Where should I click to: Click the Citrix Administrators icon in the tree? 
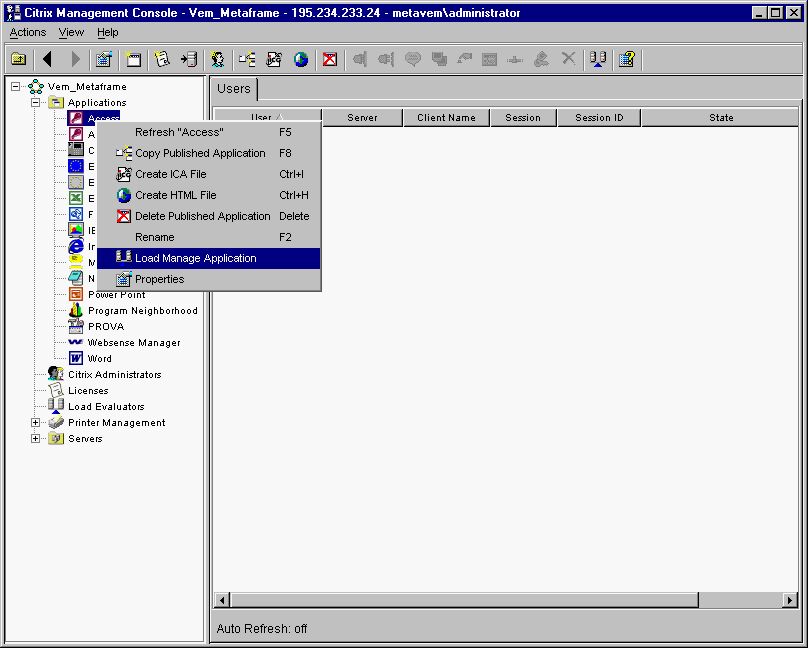point(56,374)
